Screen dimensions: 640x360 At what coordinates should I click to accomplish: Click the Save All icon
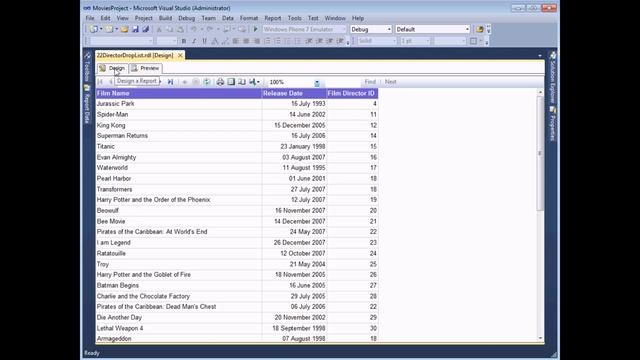[x=145, y=29]
